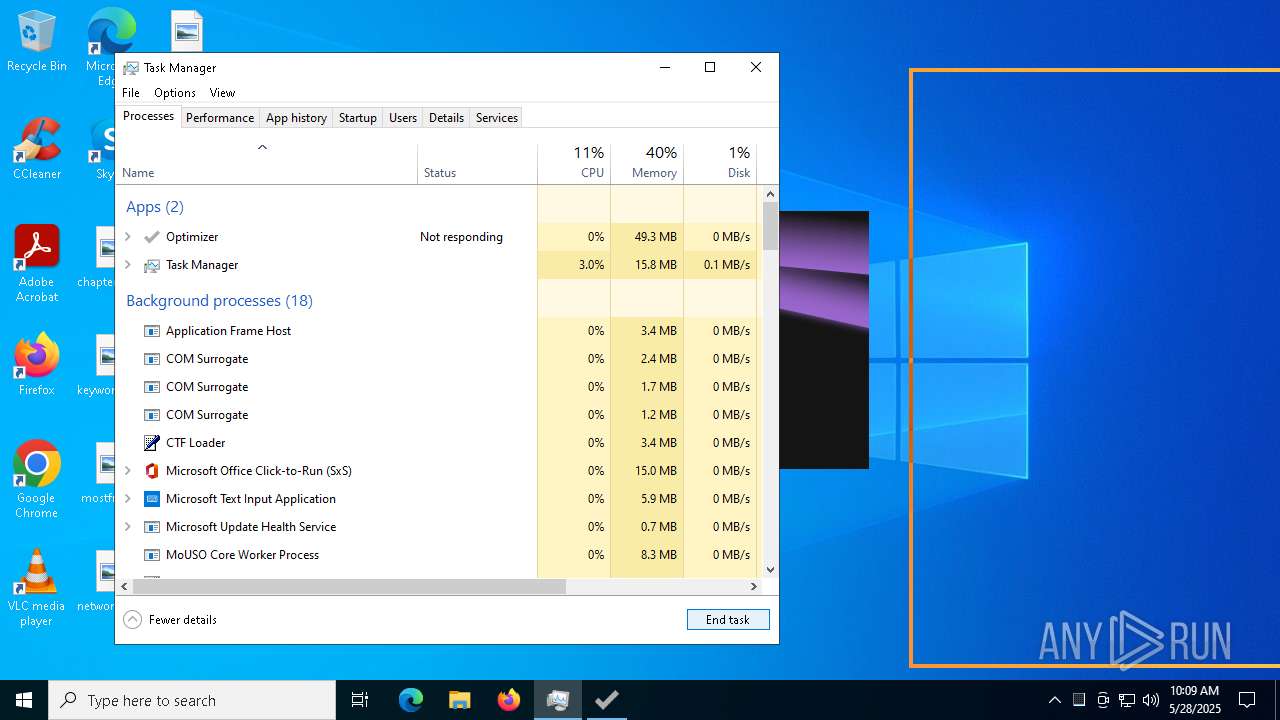Expand the Task Manager process group
1280x720 pixels.
[x=128, y=265]
